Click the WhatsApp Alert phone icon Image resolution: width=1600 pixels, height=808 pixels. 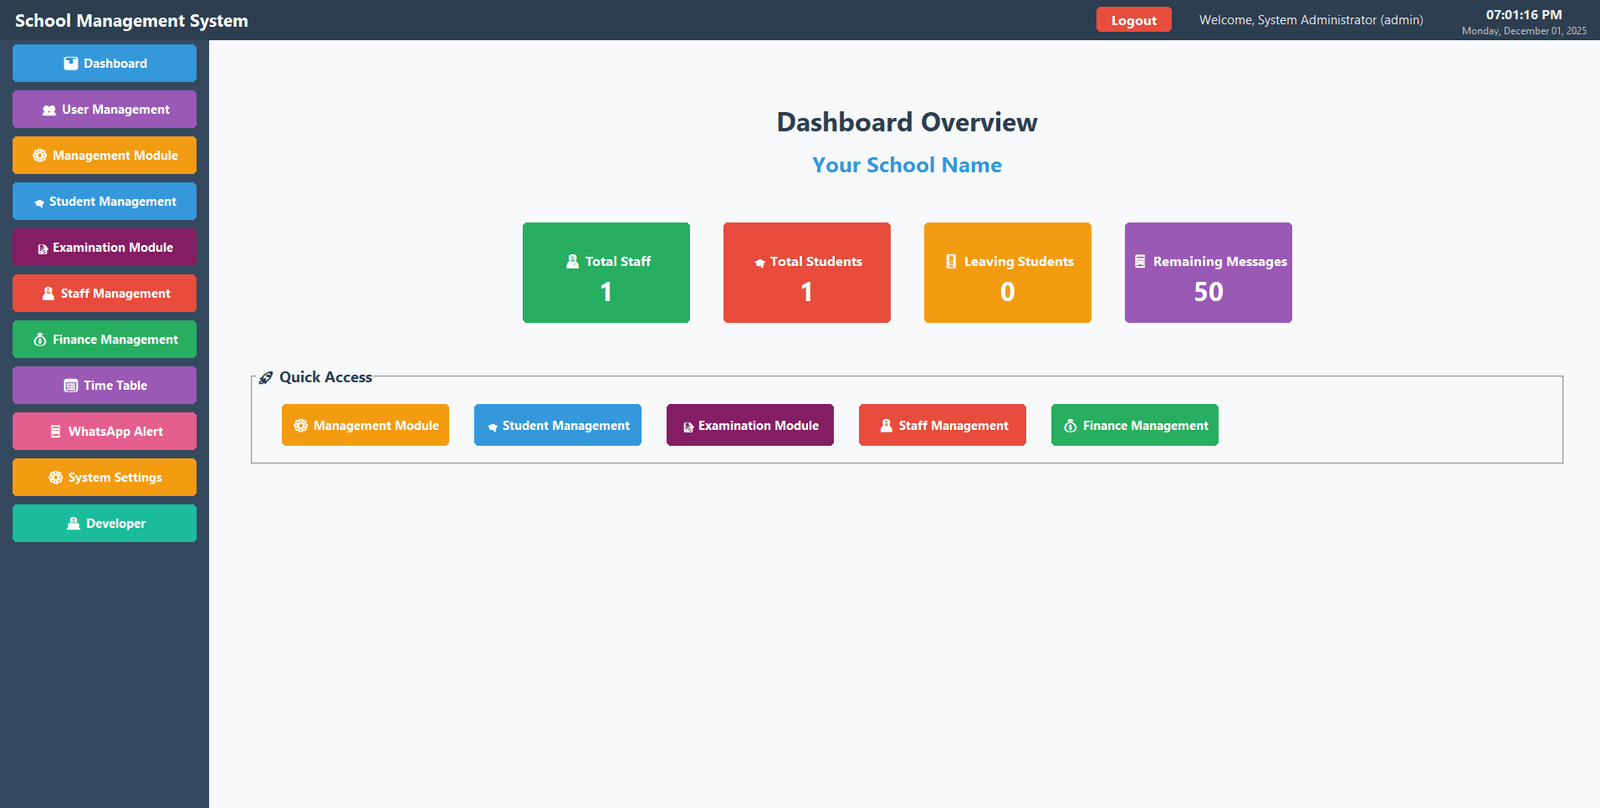pyautogui.click(x=56, y=431)
